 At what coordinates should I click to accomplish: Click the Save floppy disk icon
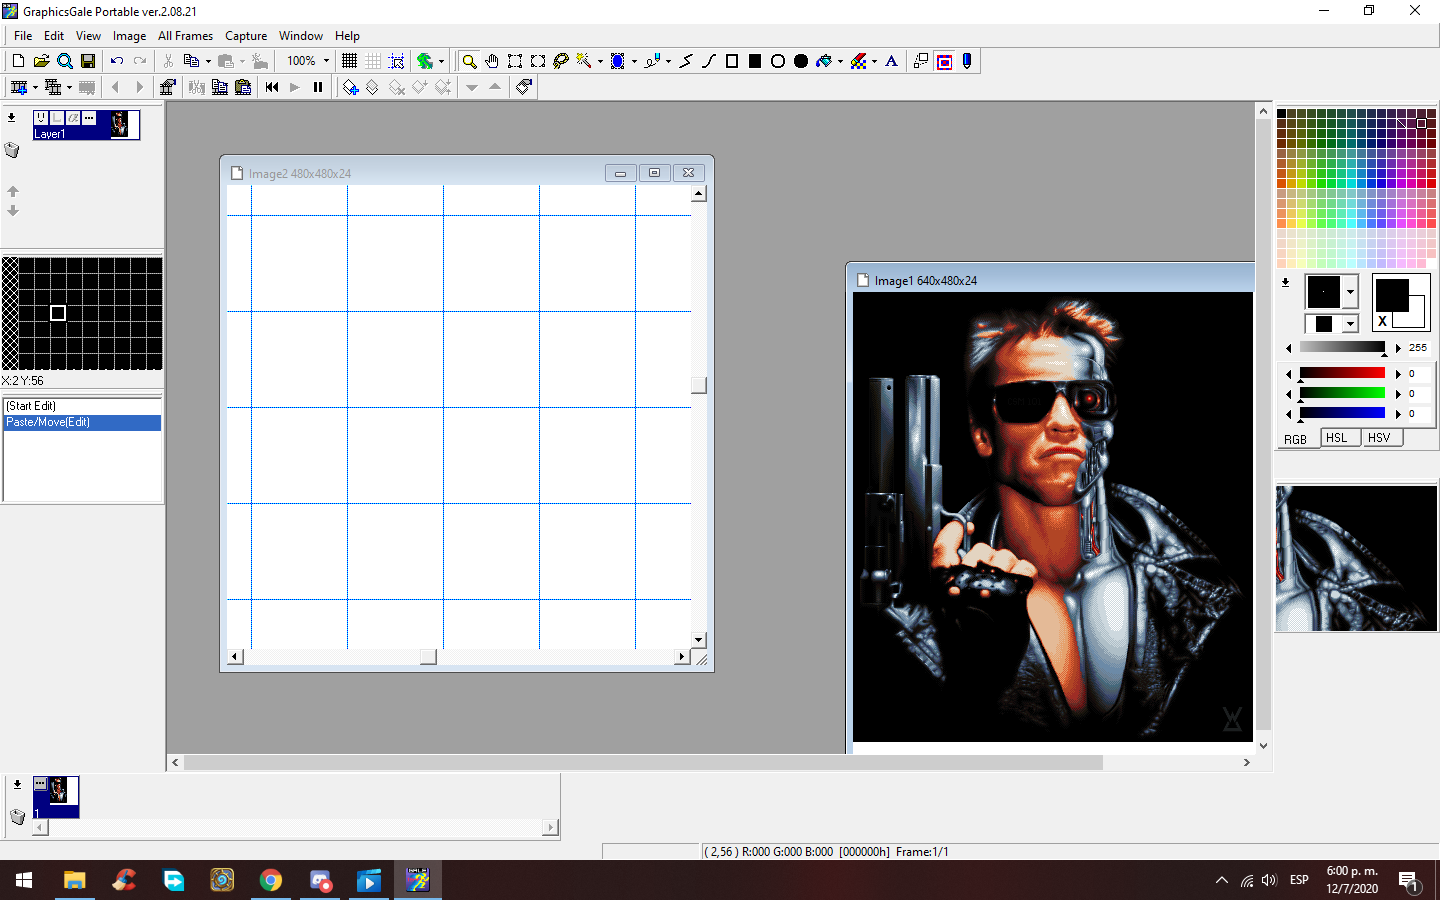pyautogui.click(x=88, y=61)
